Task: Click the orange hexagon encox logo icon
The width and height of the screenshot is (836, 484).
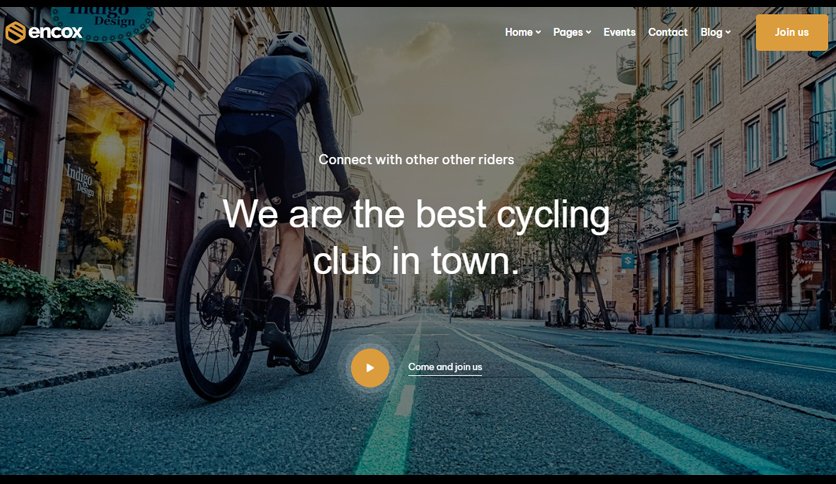Action: click(15, 33)
